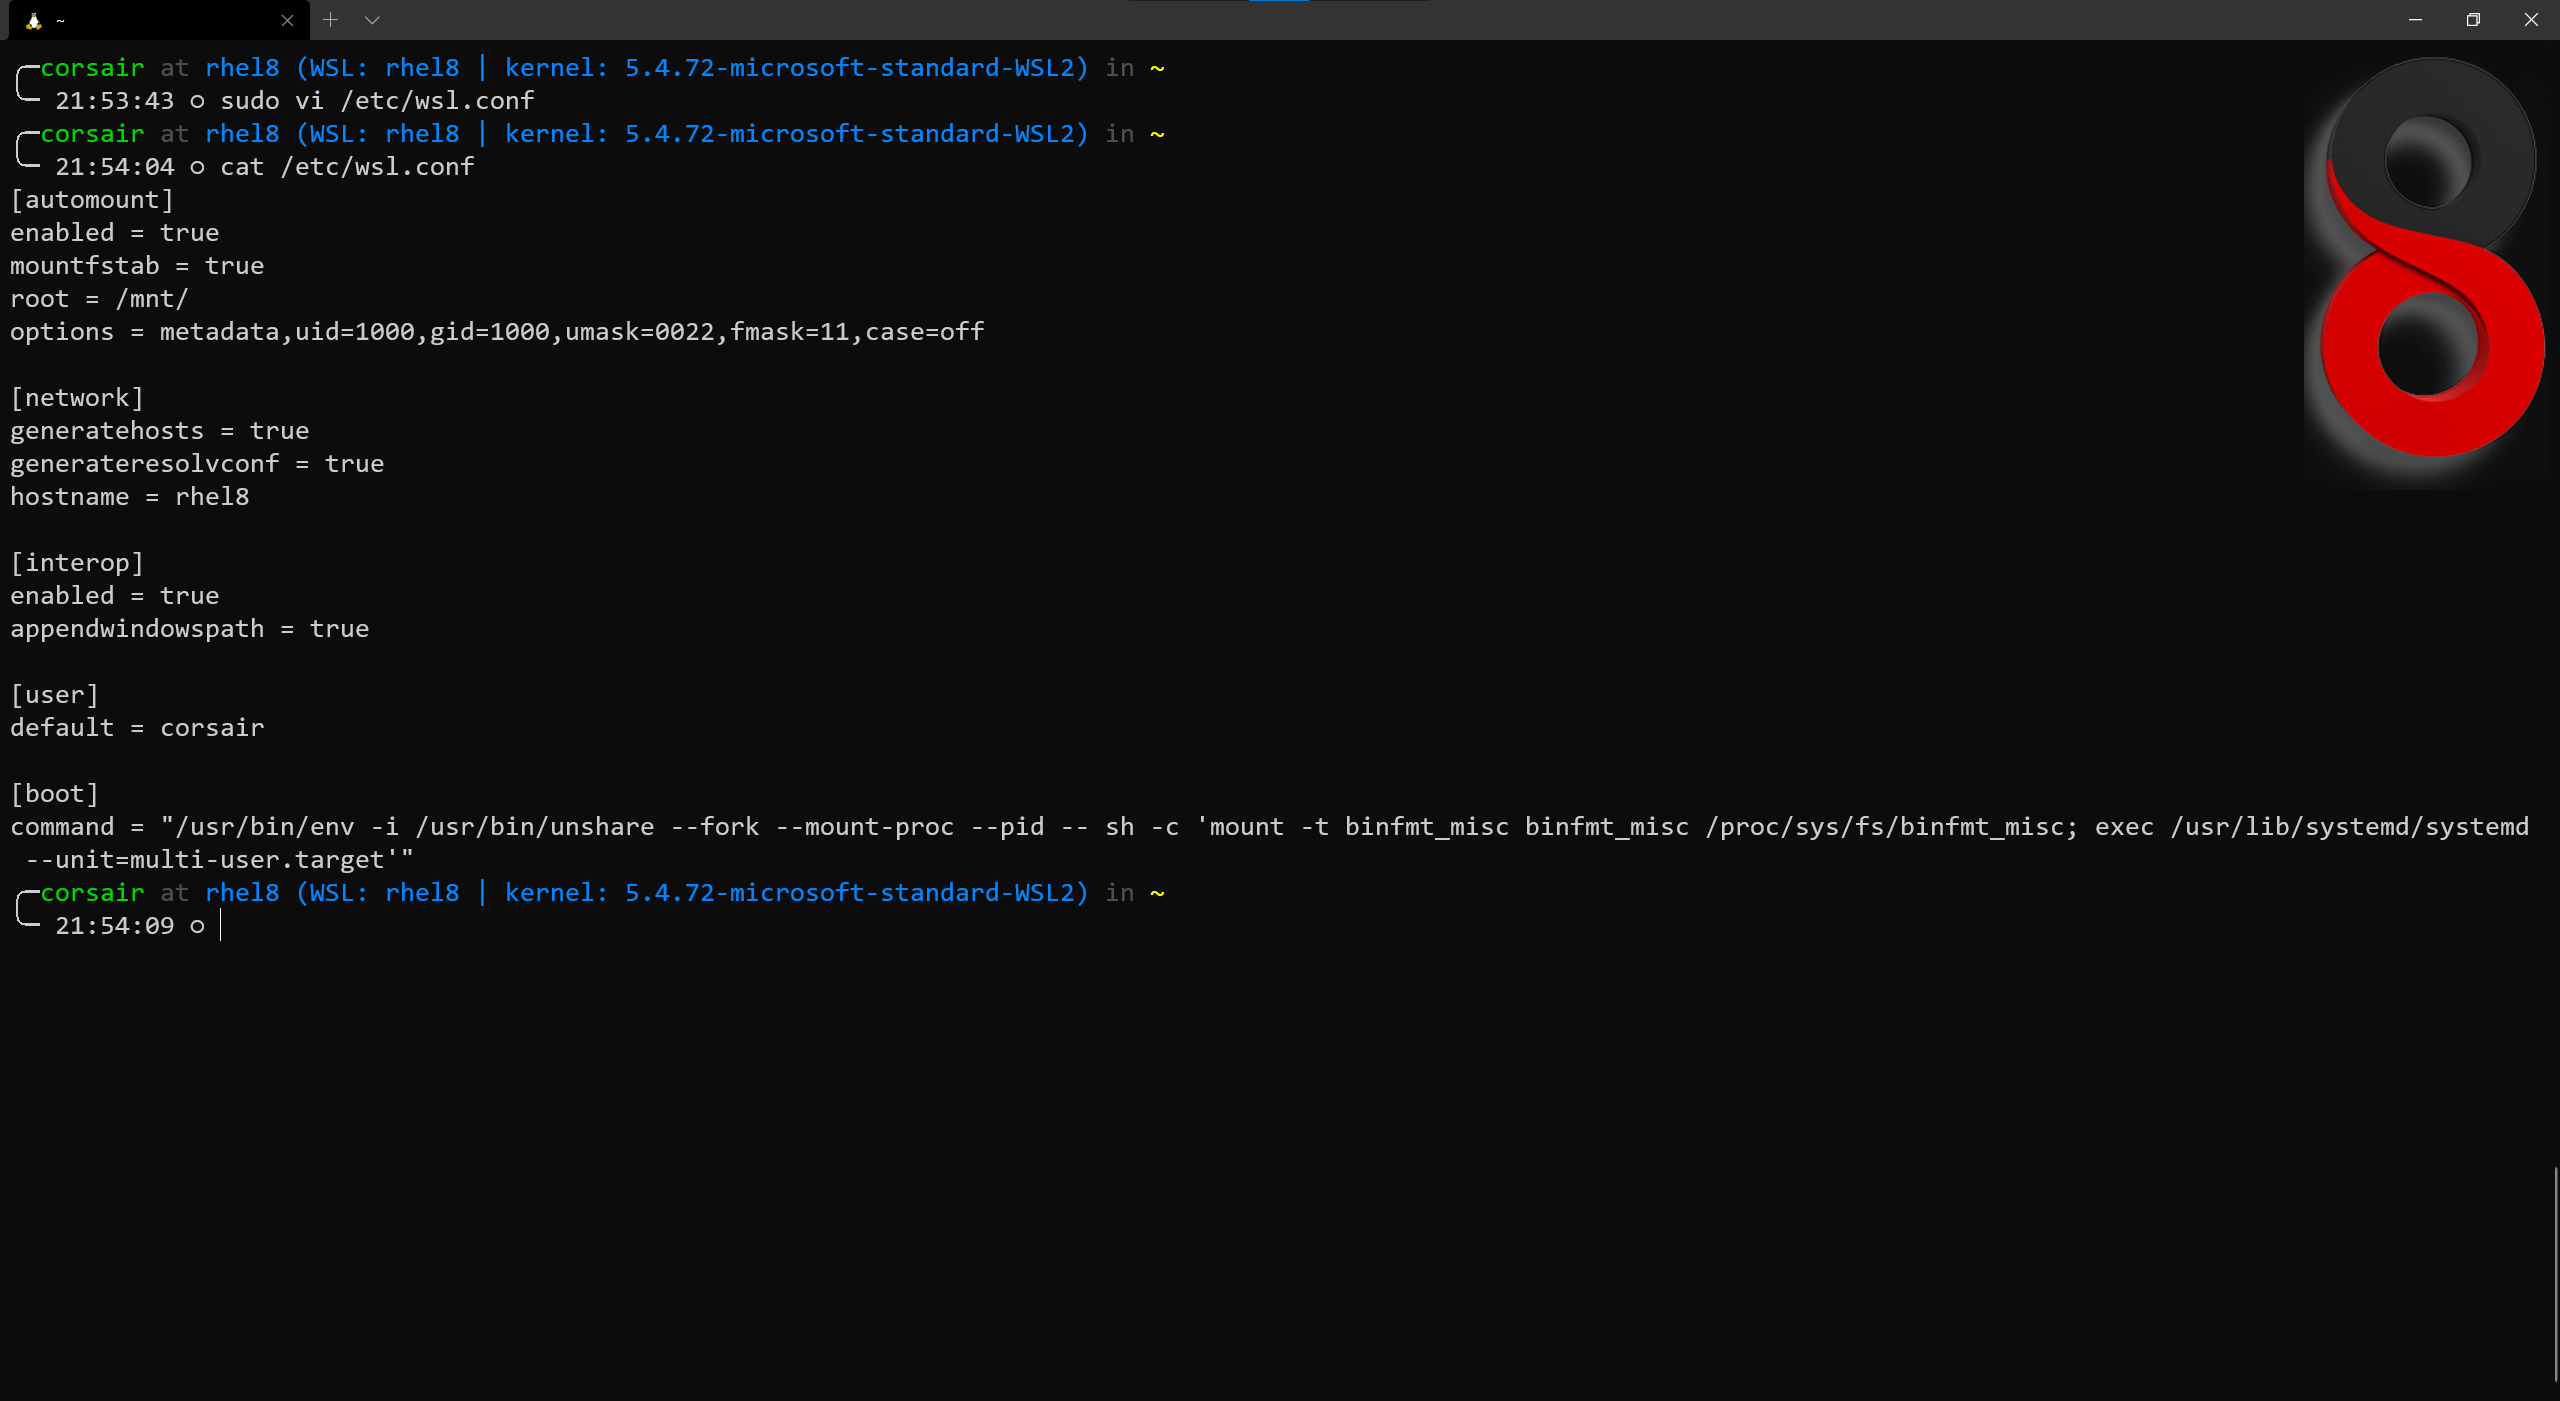Click the minimize window icon
Viewport: 2560px width, 1401px height.
[2414, 20]
